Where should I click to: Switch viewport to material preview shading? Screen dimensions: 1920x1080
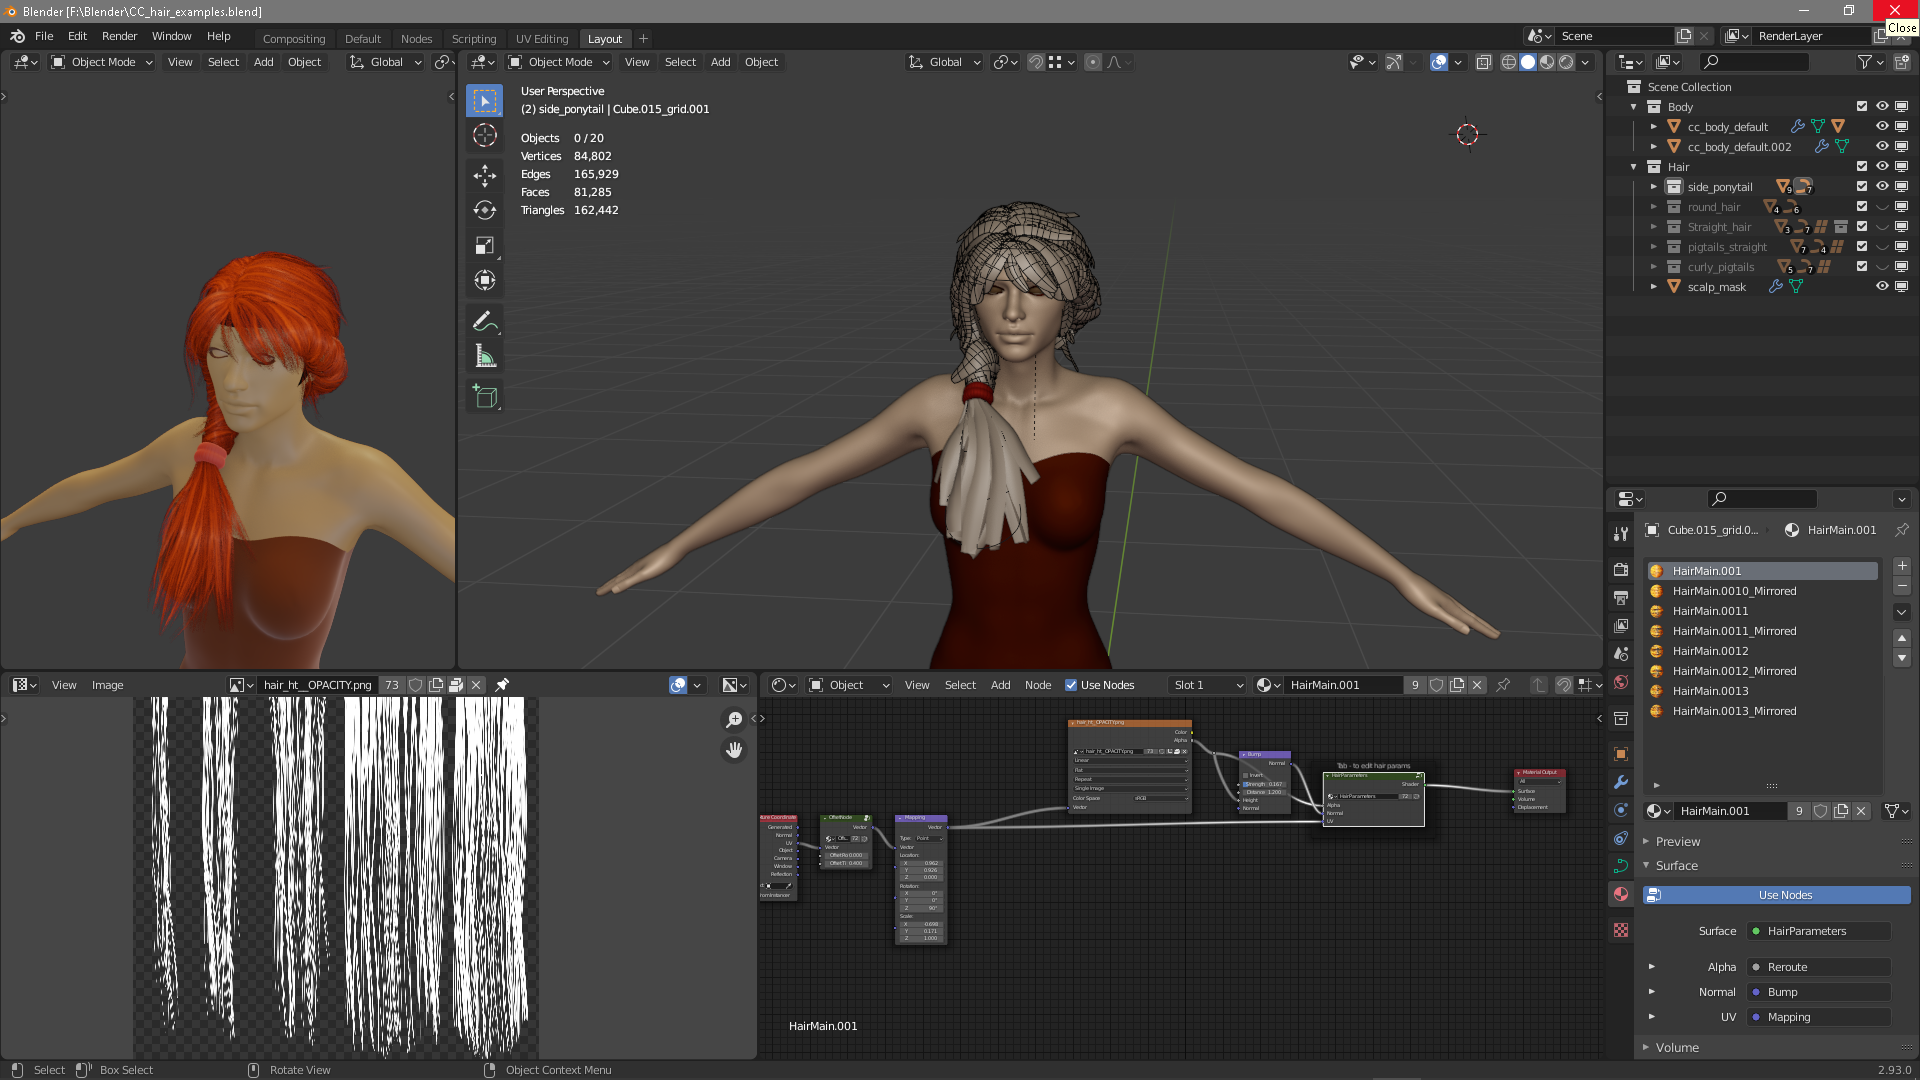(x=1547, y=62)
